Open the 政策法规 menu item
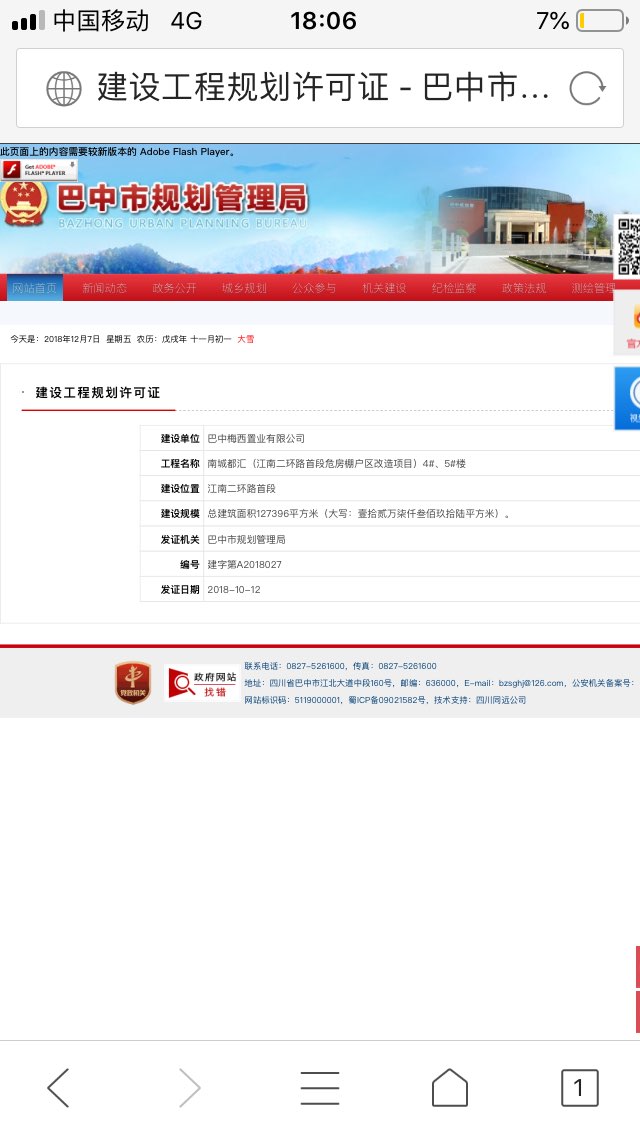The image size is (640, 1136). point(524,288)
